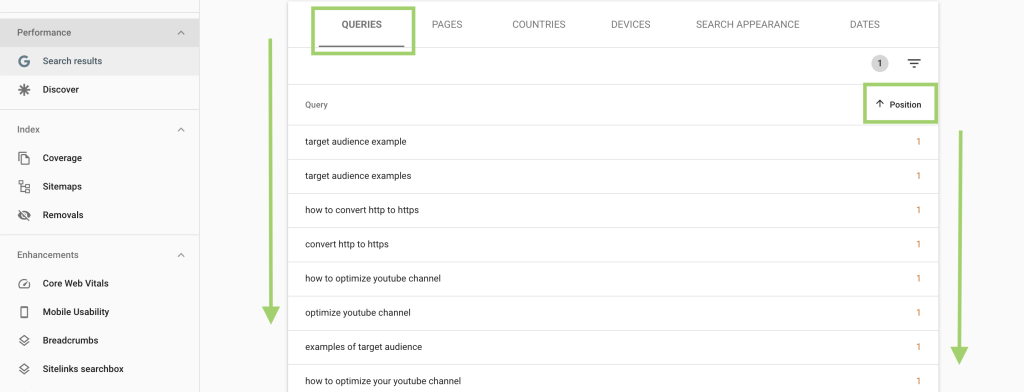Click the Coverage pages icon
Screen dimensions: 1024x392
pos(24,158)
